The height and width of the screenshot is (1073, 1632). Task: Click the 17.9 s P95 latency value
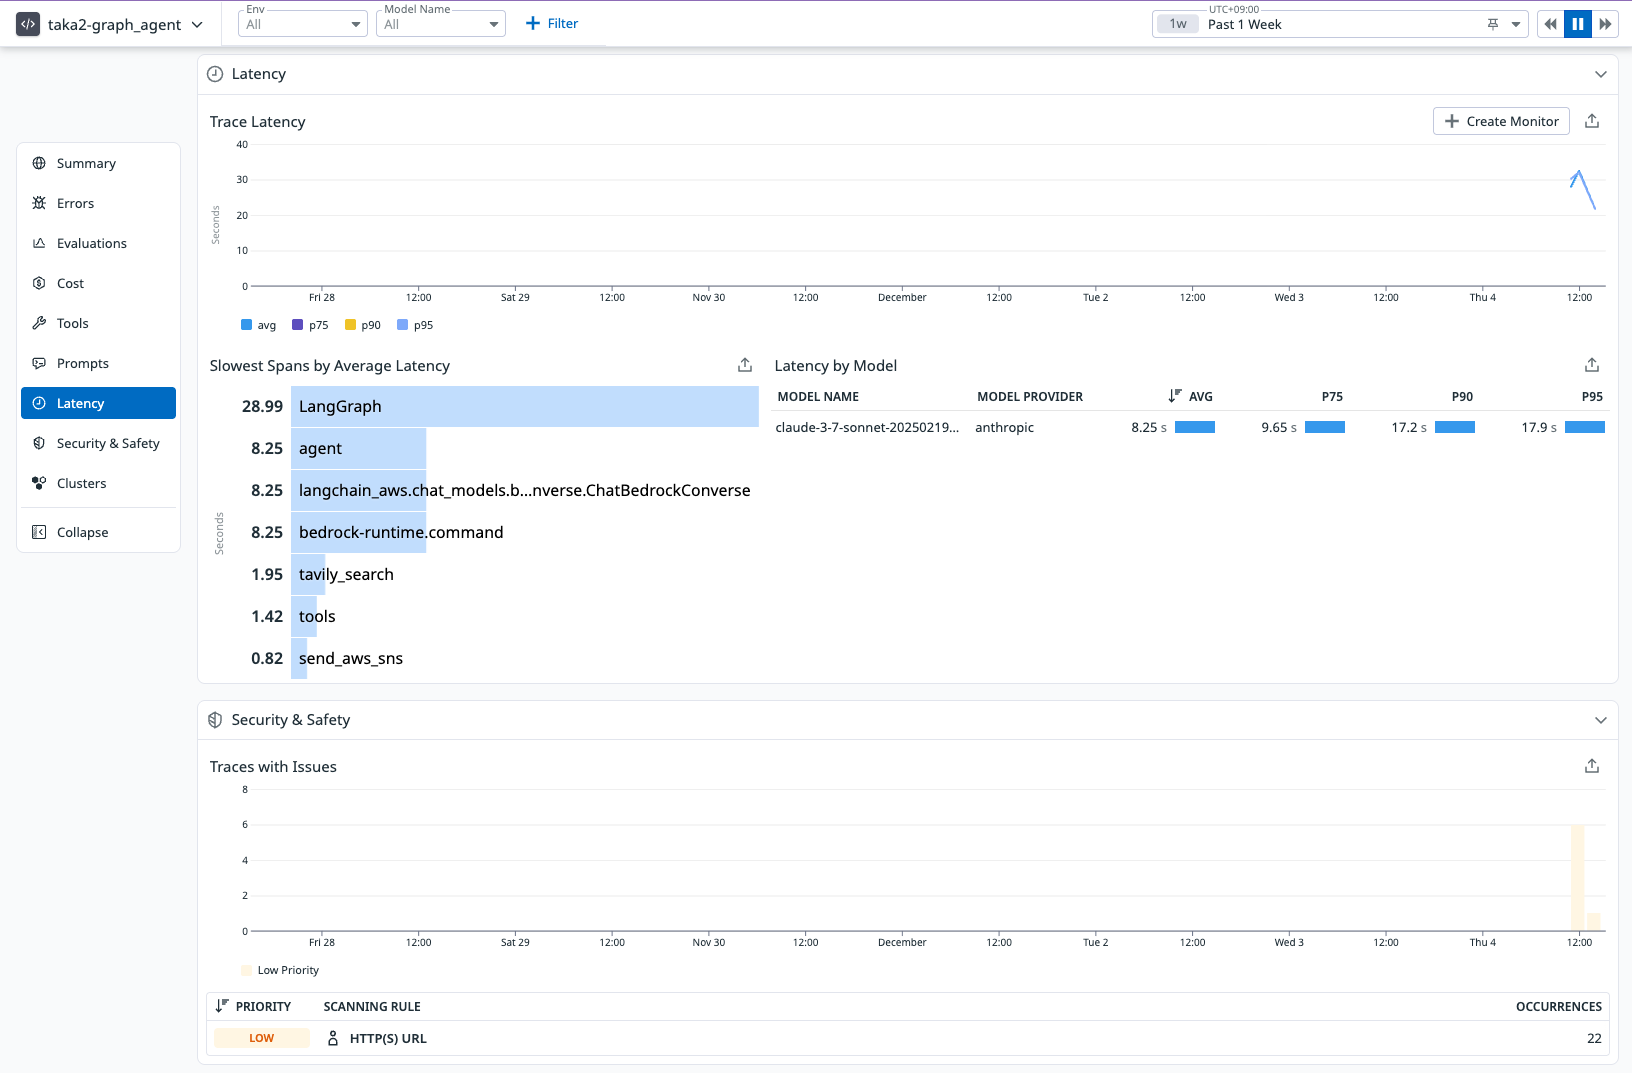tap(1539, 427)
